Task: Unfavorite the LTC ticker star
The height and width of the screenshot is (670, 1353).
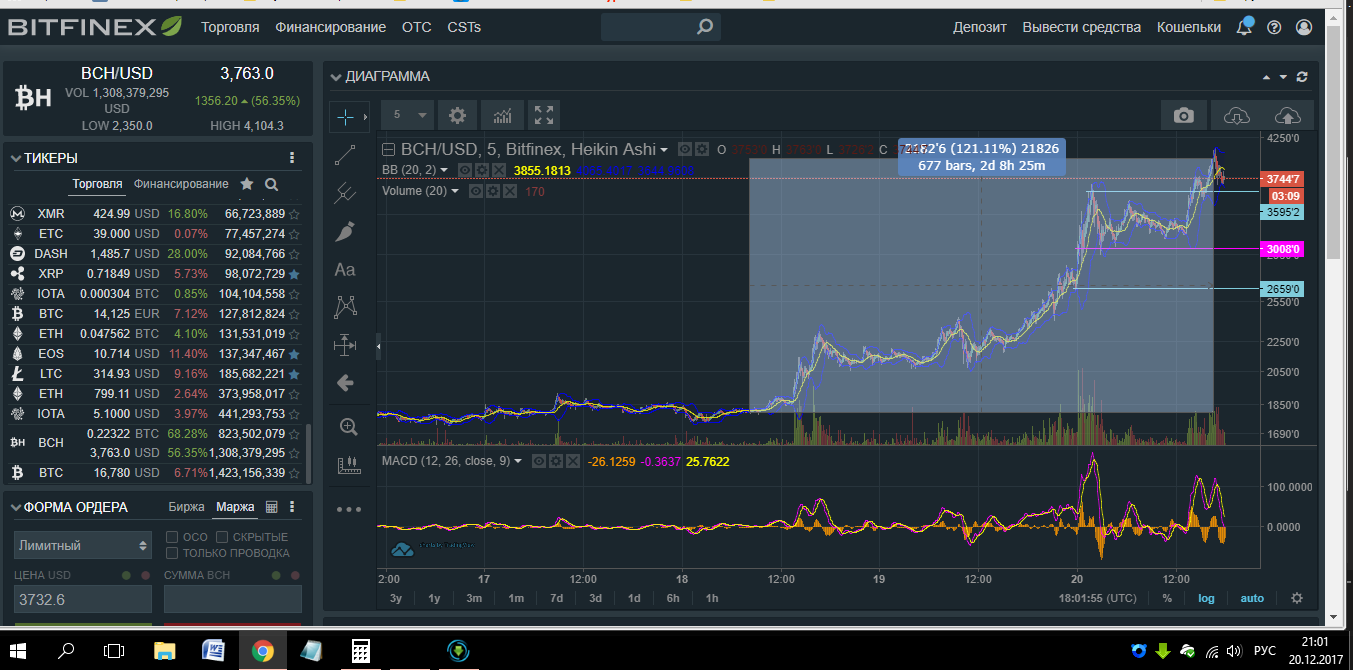Action: pyautogui.click(x=294, y=374)
